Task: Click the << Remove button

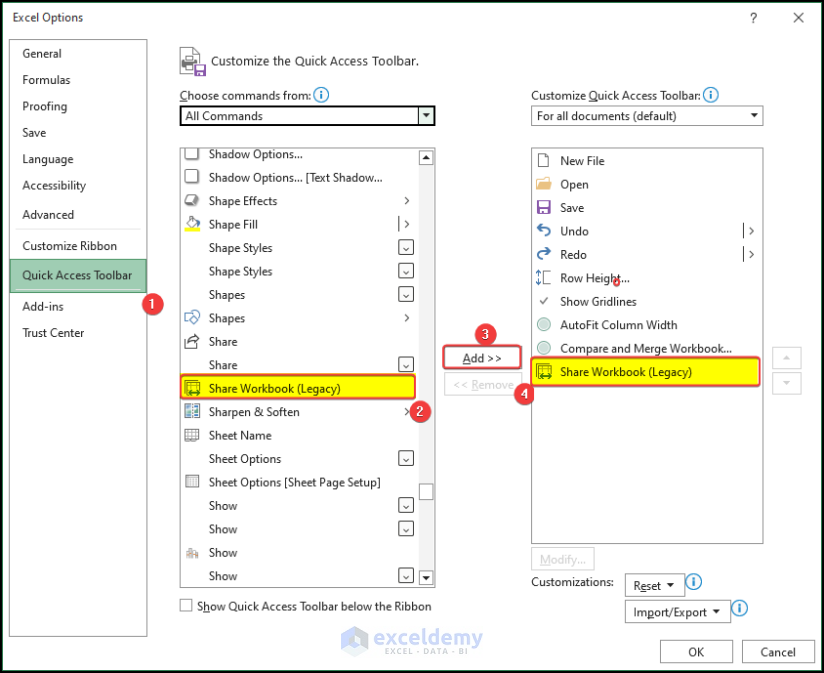Action: click(x=483, y=385)
